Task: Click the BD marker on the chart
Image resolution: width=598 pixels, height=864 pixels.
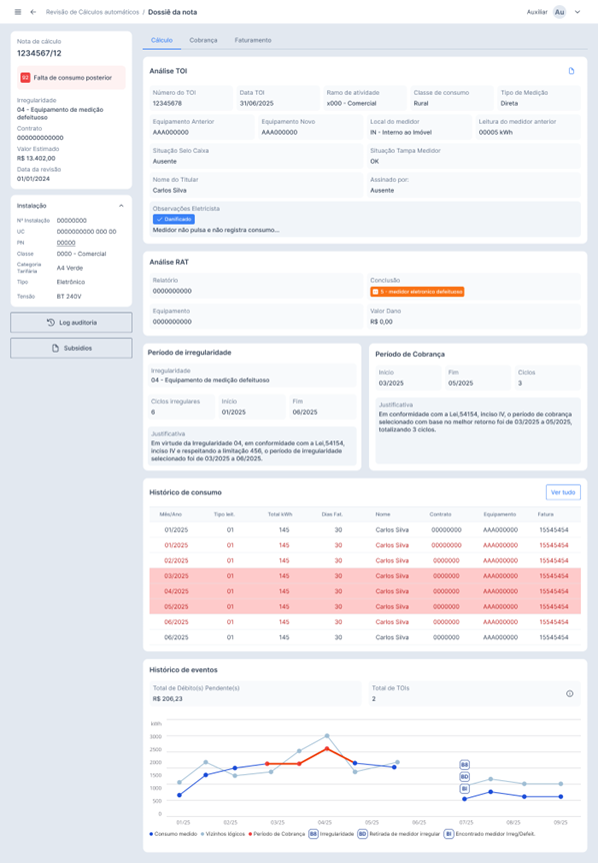Action: pyautogui.click(x=465, y=777)
